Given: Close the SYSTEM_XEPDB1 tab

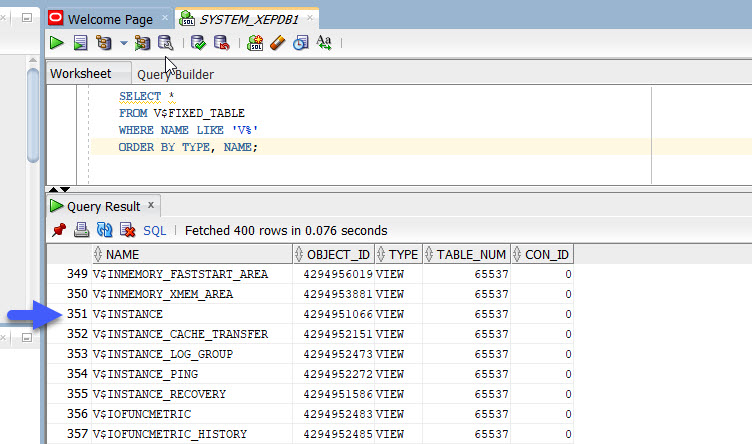Looking at the screenshot, I should (x=310, y=18).
